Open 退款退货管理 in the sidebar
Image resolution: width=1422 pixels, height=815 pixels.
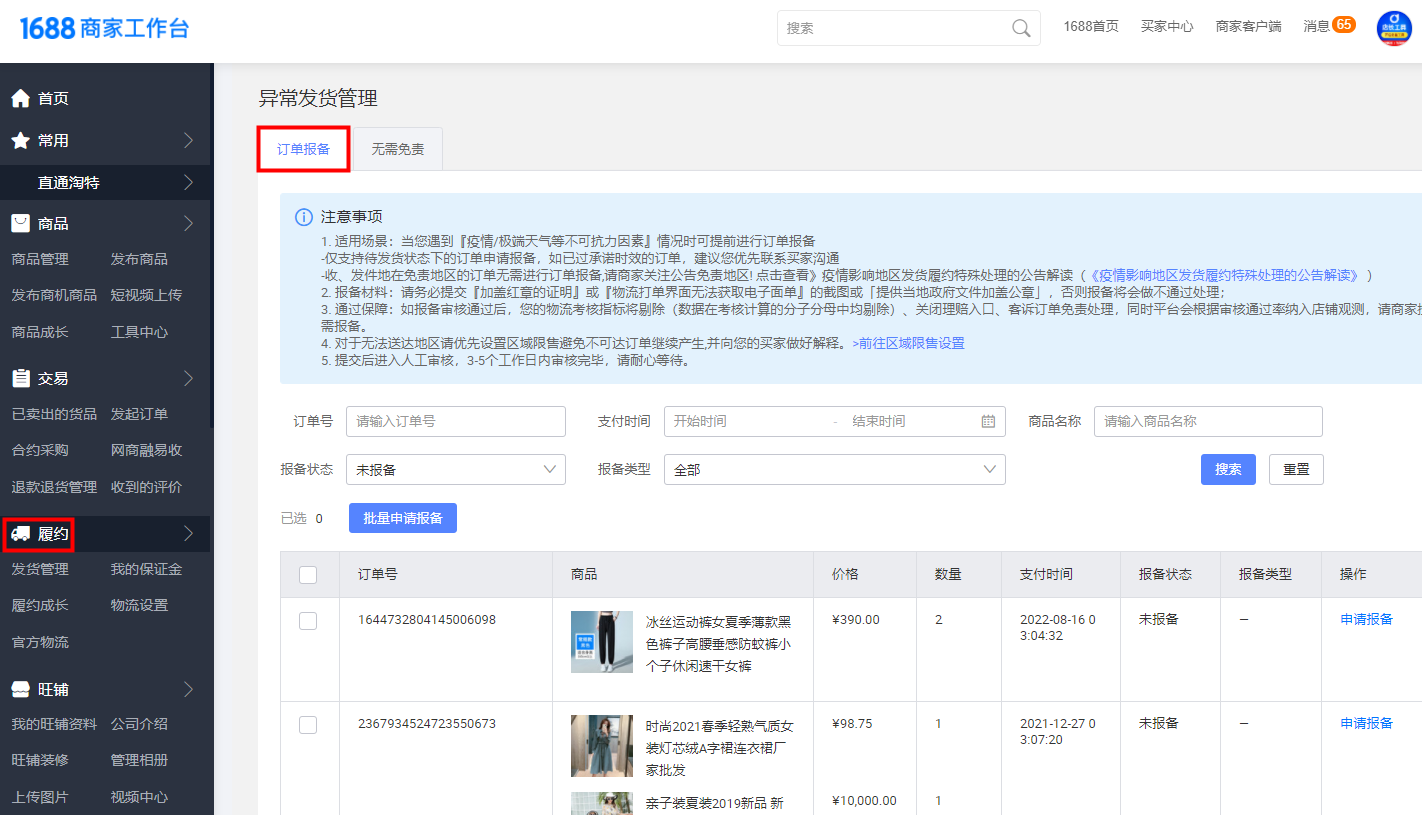coord(54,487)
